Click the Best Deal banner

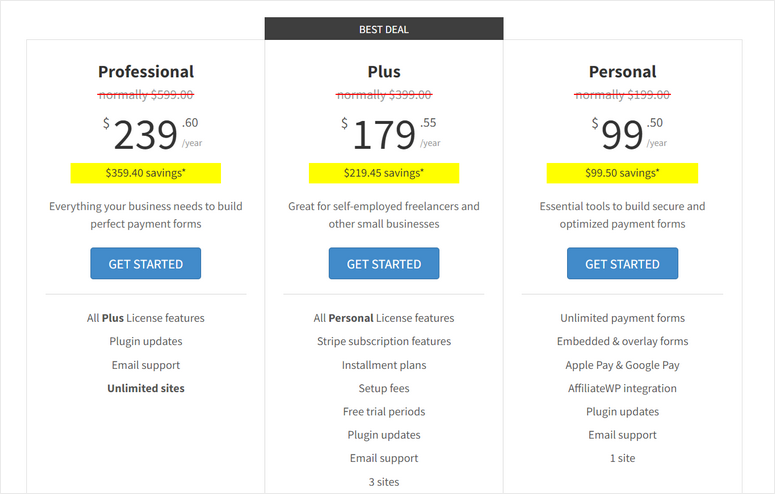[x=384, y=29]
